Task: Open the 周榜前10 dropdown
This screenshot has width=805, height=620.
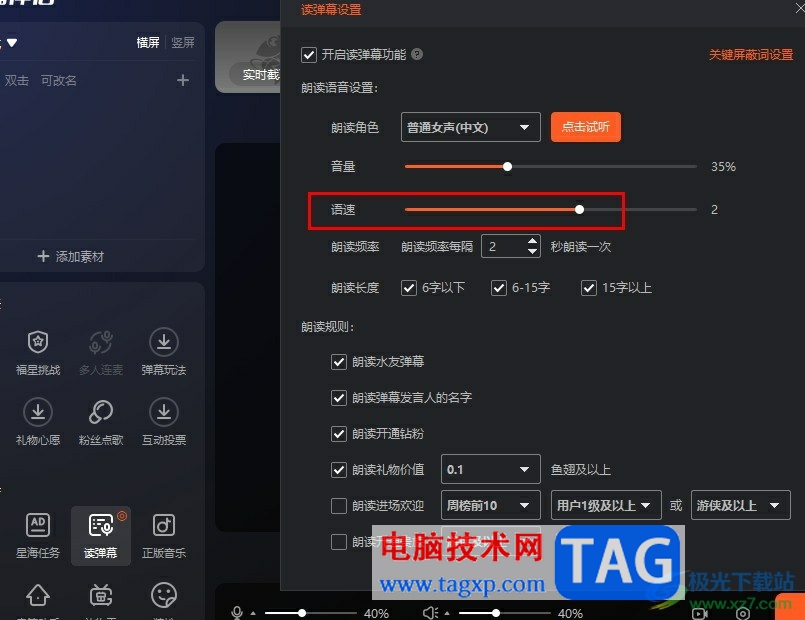Action: pyautogui.click(x=490, y=505)
